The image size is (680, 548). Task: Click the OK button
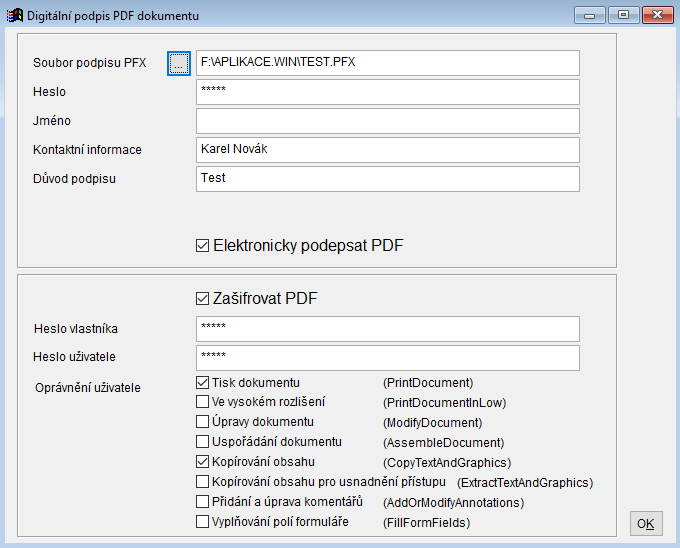[x=646, y=524]
